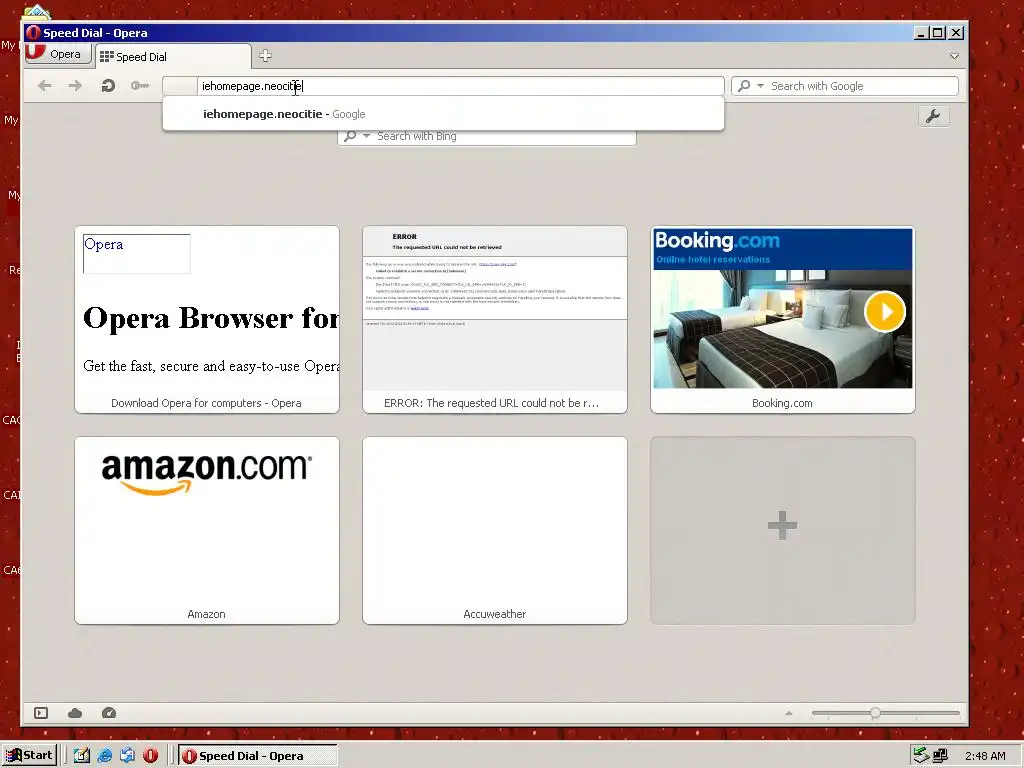
Task: Click the 2:48 AM clock
Action: click(985, 756)
